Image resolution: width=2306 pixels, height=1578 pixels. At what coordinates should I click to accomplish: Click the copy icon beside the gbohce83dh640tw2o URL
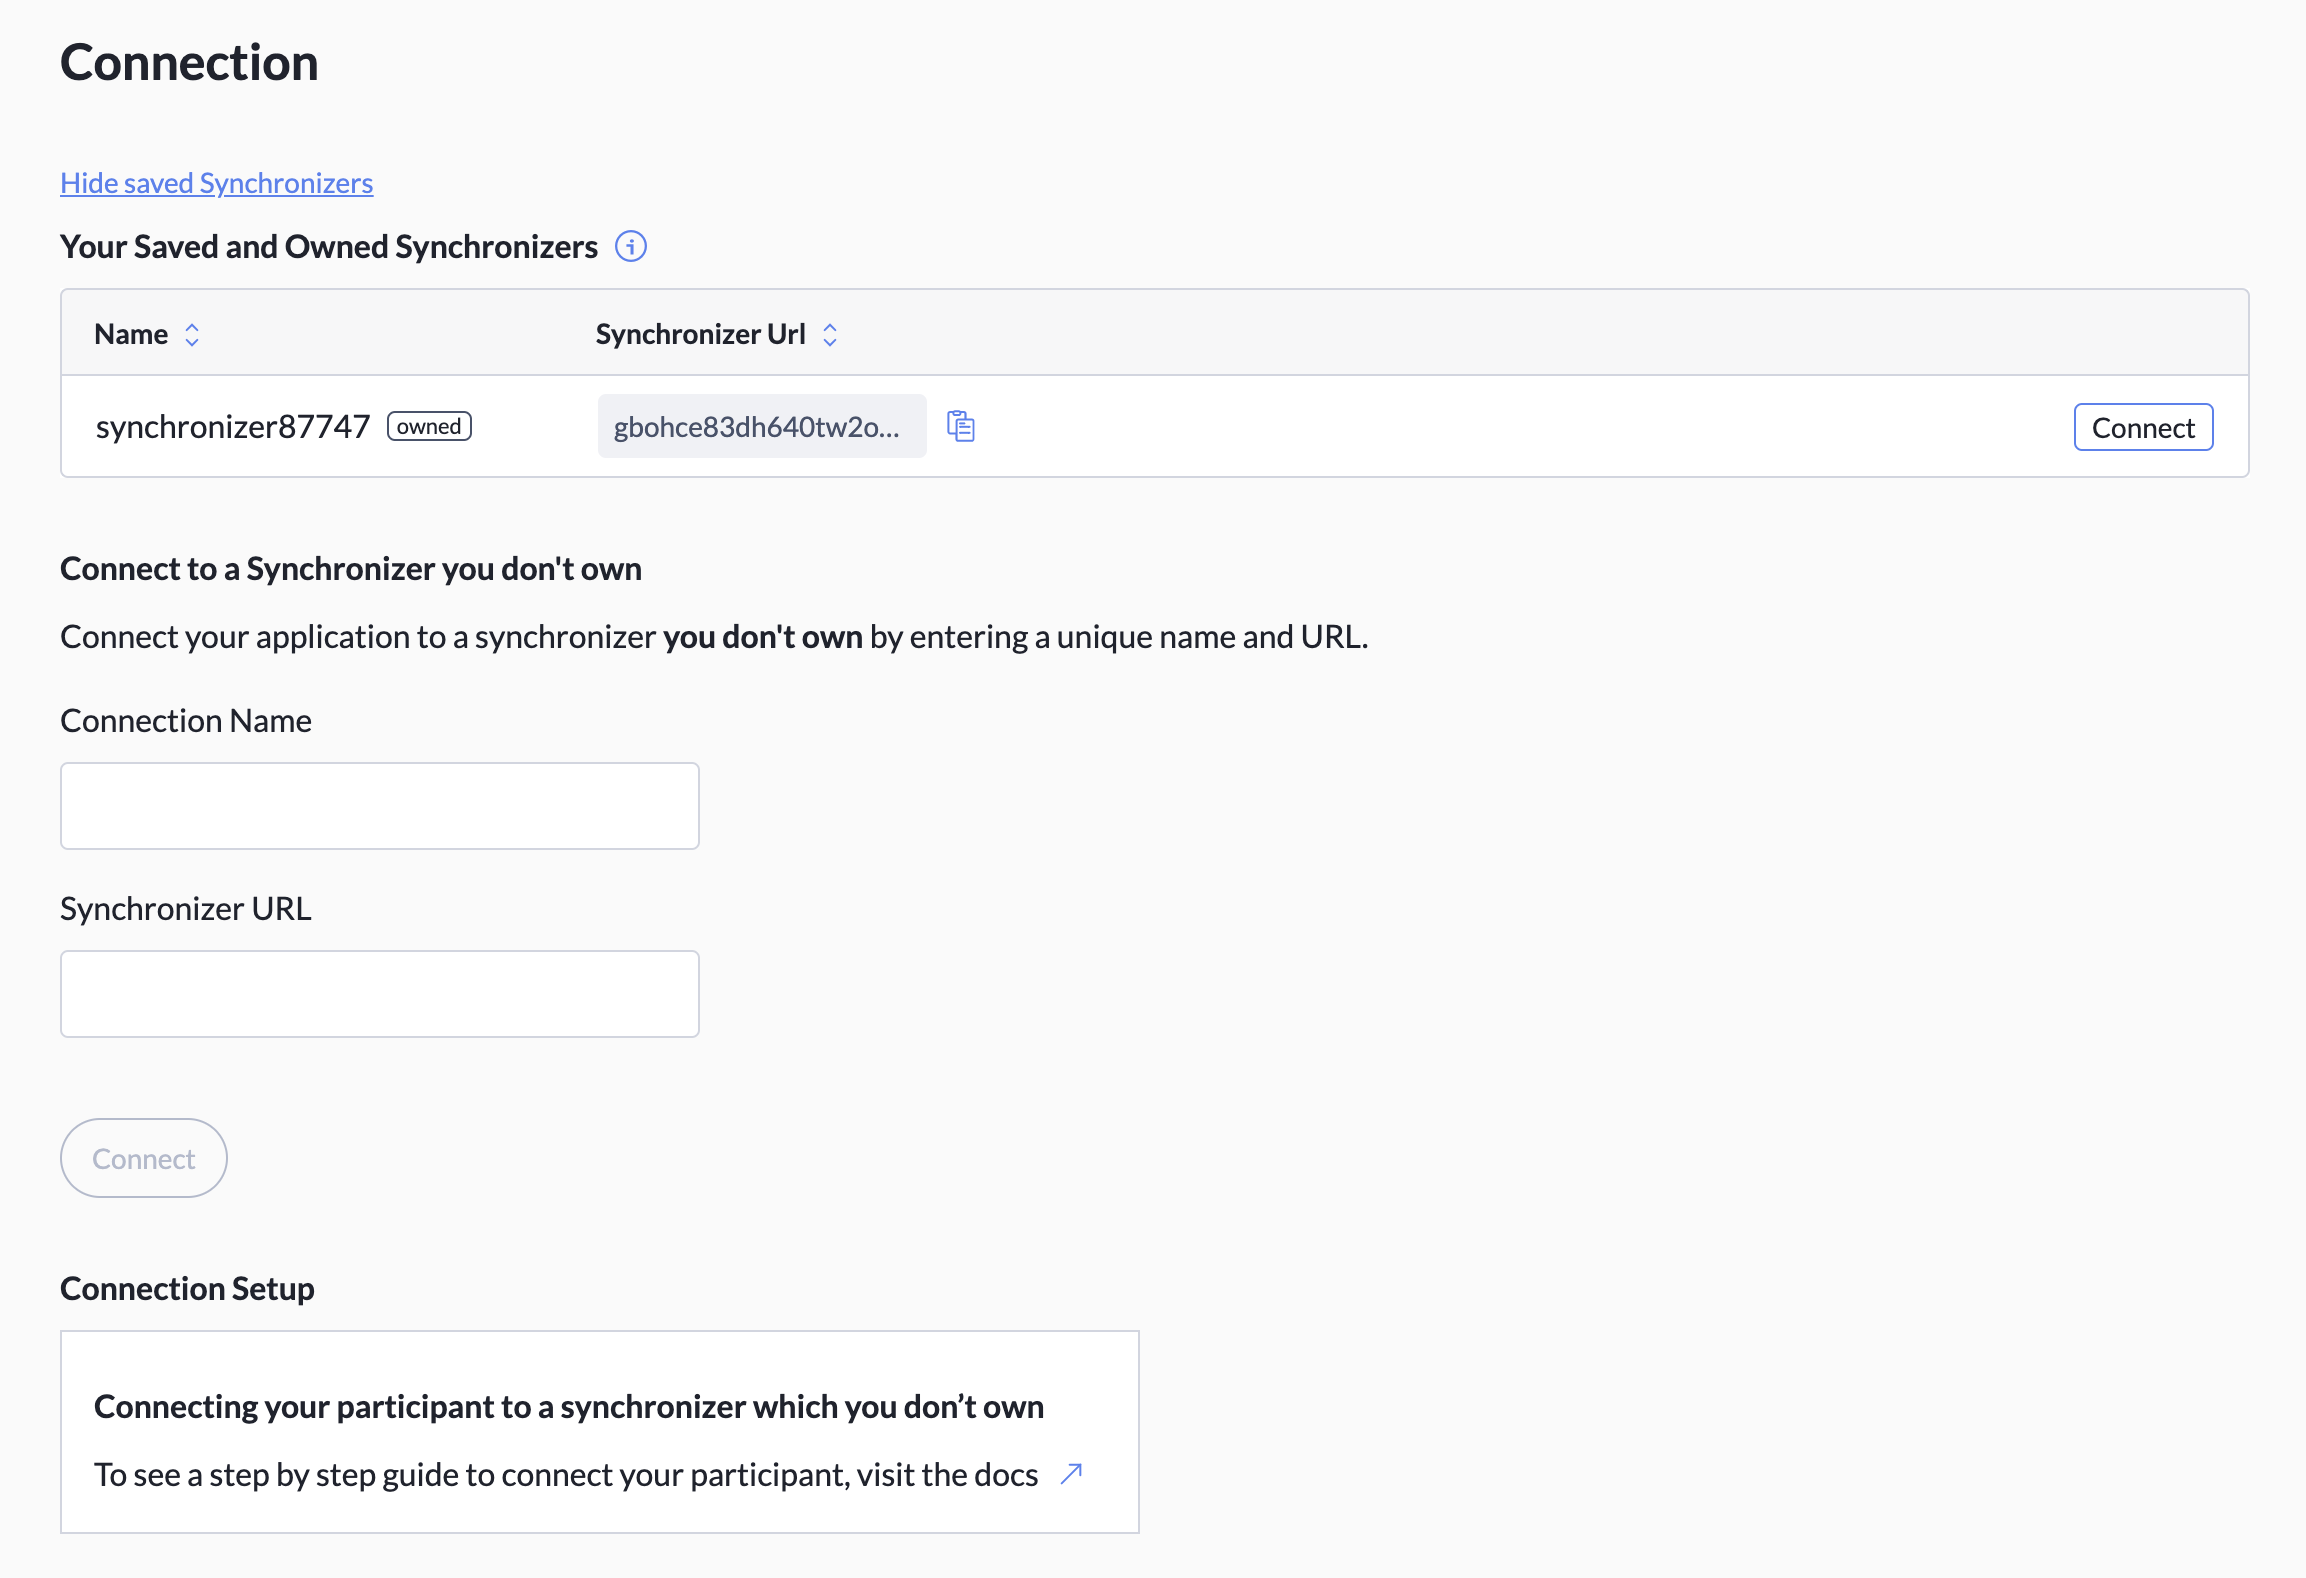pos(961,426)
